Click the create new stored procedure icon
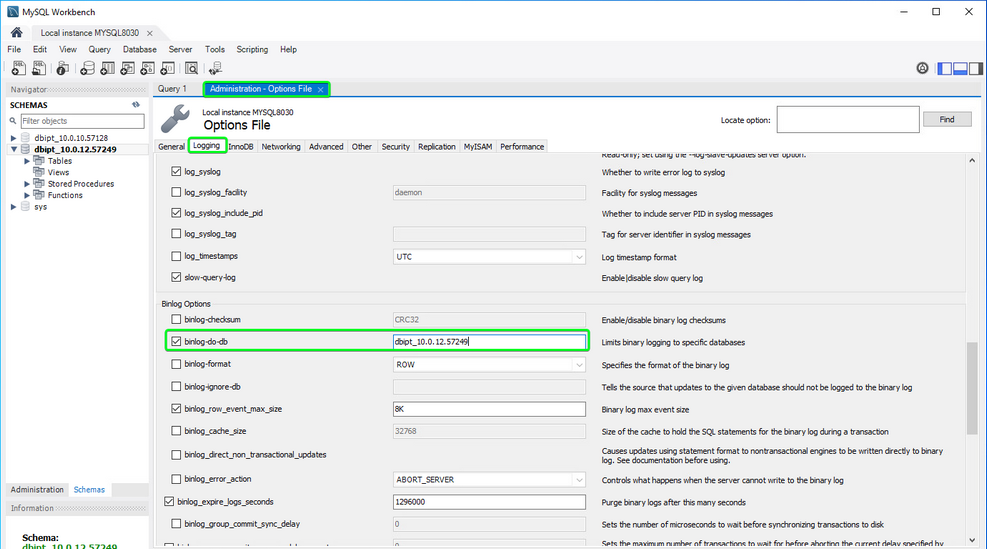The image size is (987, 549). [x=148, y=68]
